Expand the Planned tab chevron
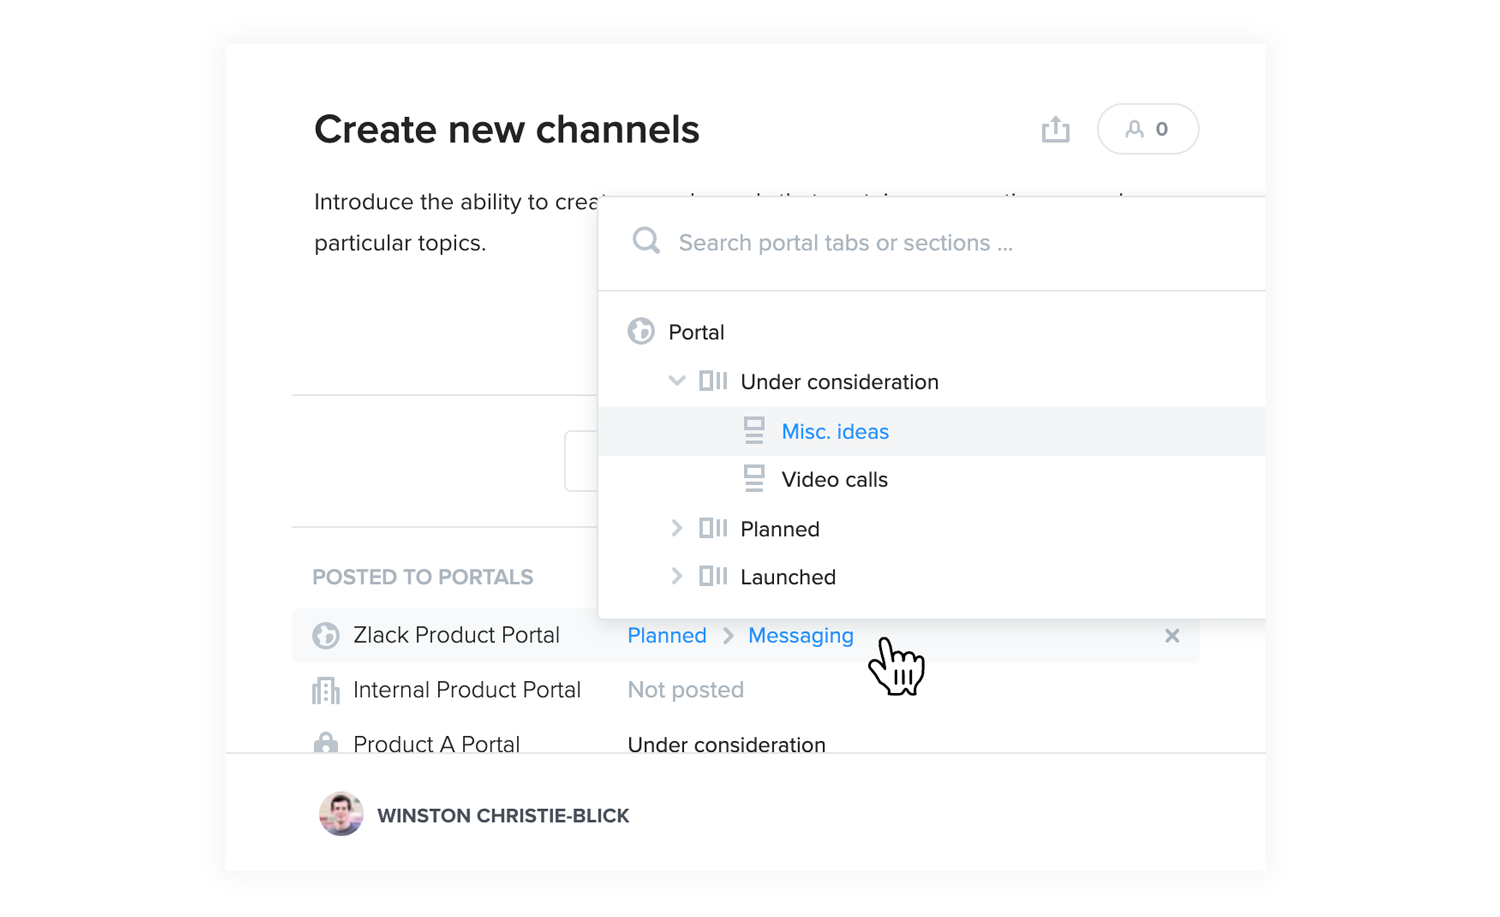 click(x=677, y=528)
